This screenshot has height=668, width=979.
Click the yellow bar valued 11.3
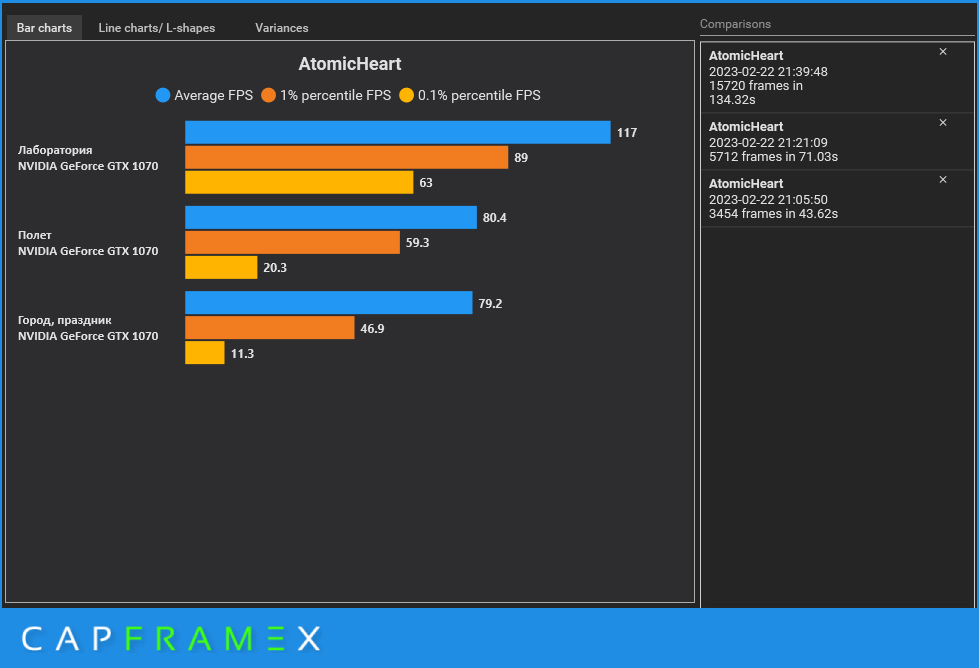pos(205,353)
